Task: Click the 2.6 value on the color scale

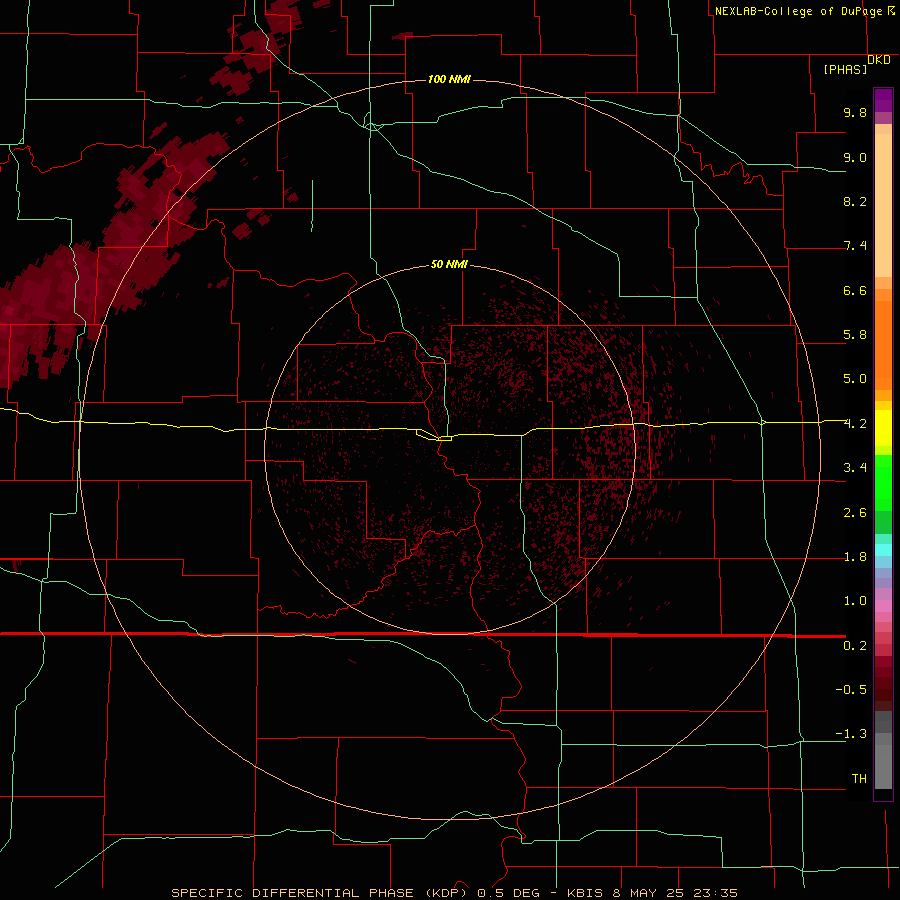Action: tap(855, 513)
